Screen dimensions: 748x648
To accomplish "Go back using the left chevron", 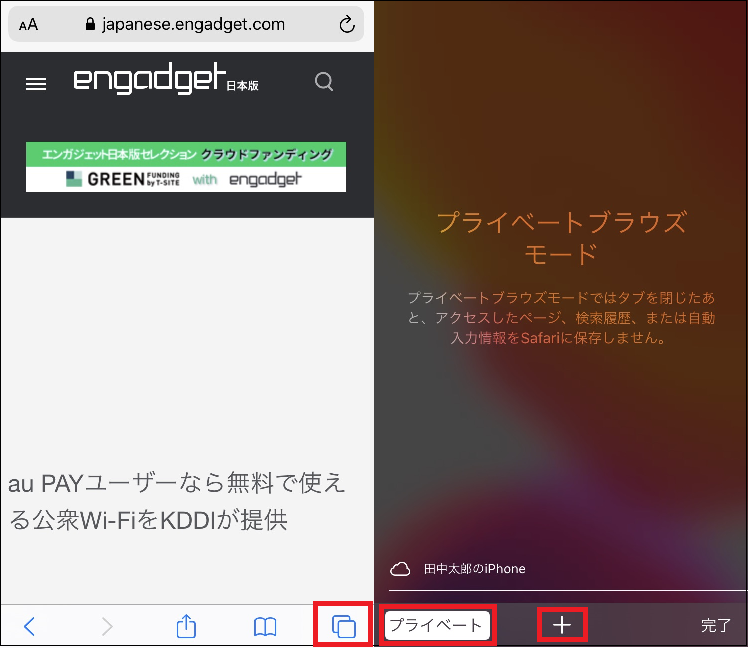I will (29, 627).
